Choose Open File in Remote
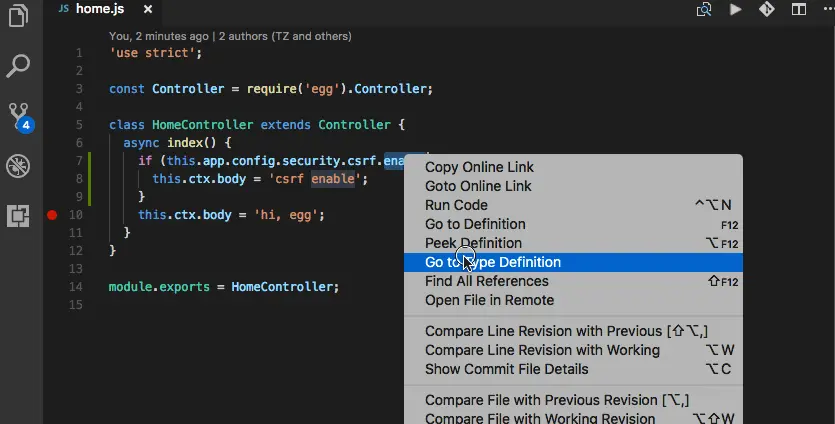Image resolution: width=835 pixels, height=424 pixels. (x=573, y=300)
